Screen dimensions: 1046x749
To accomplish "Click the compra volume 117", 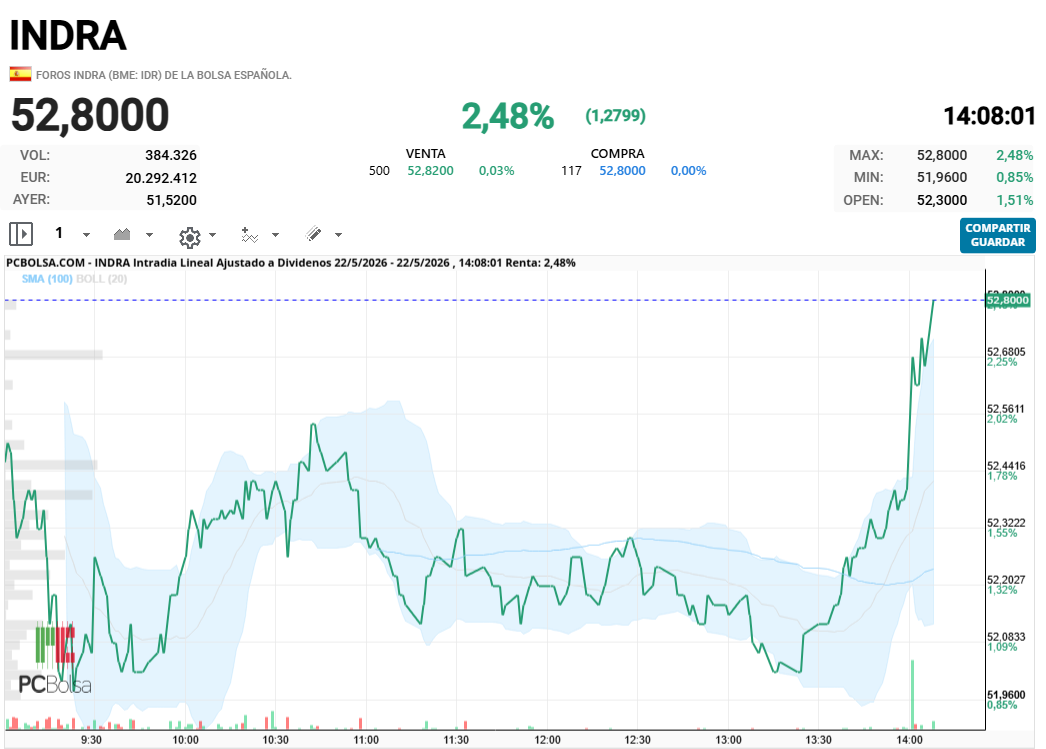I will pyautogui.click(x=571, y=171).
